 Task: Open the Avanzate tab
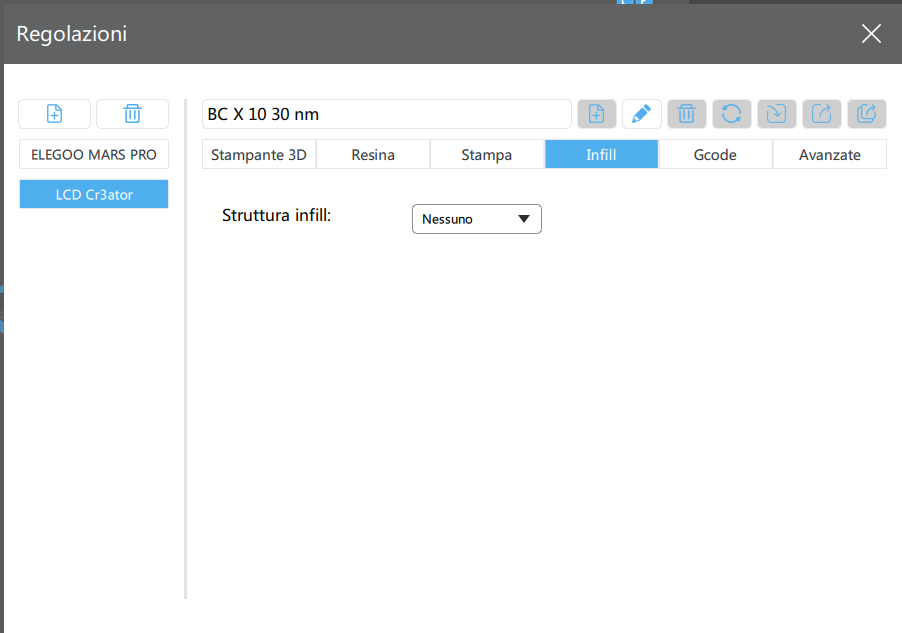830,154
